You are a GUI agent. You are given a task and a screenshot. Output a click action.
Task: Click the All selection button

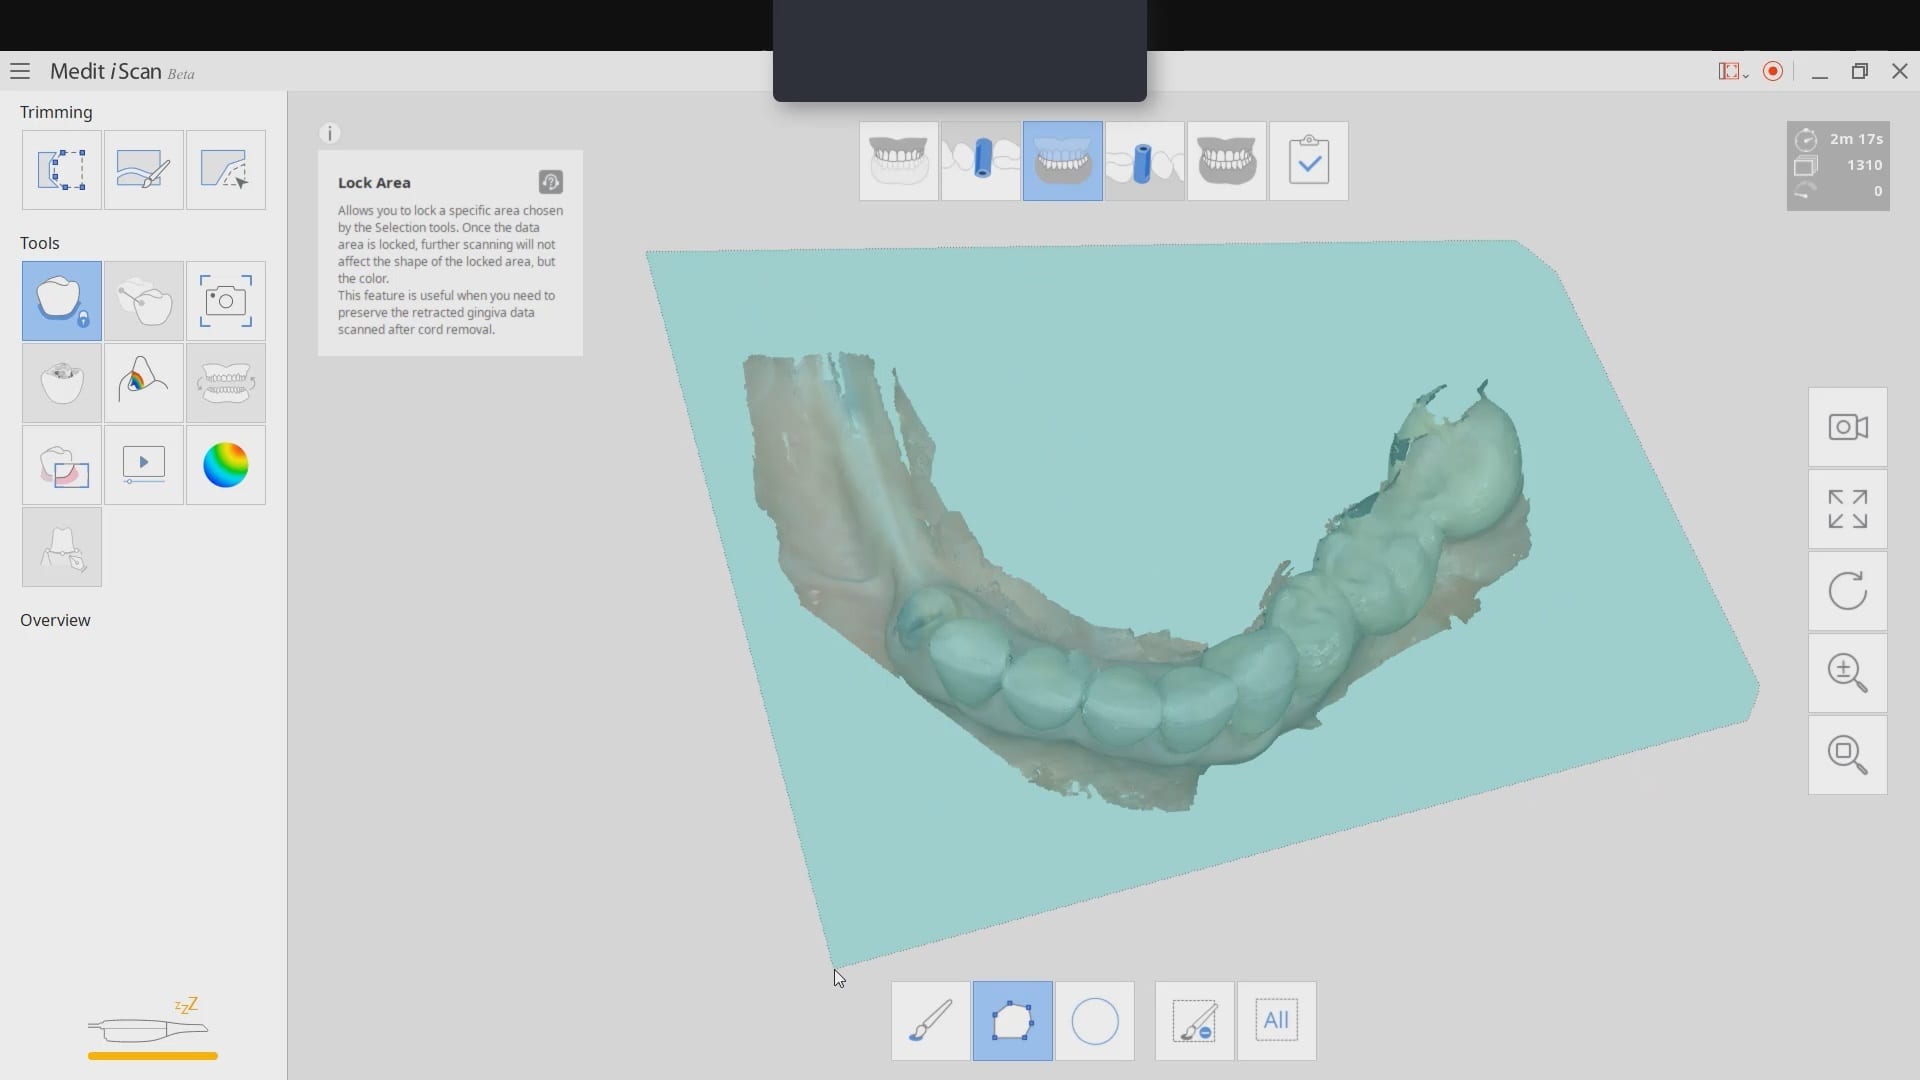pyautogui.click(x=1277, y=1021)
